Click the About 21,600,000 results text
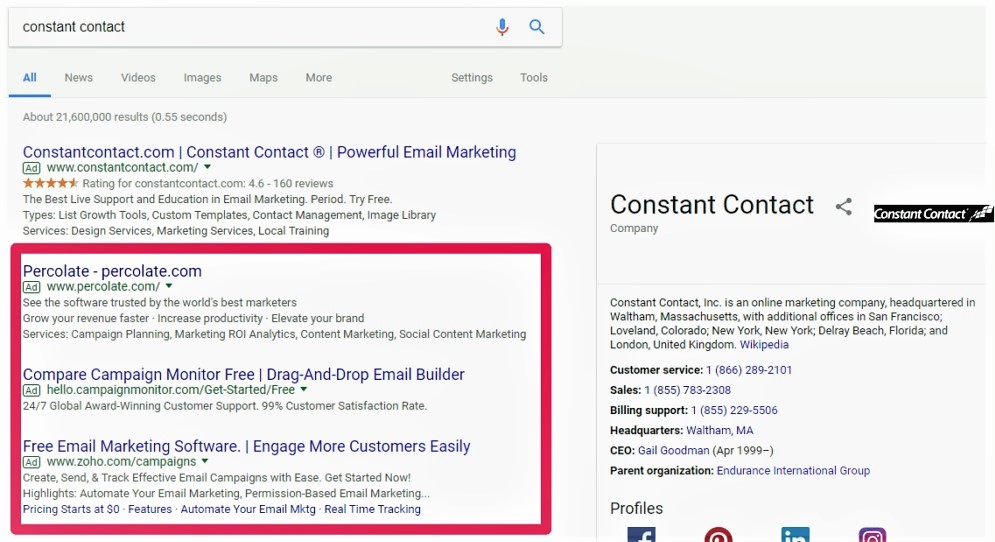 click(x=125, y=117)
